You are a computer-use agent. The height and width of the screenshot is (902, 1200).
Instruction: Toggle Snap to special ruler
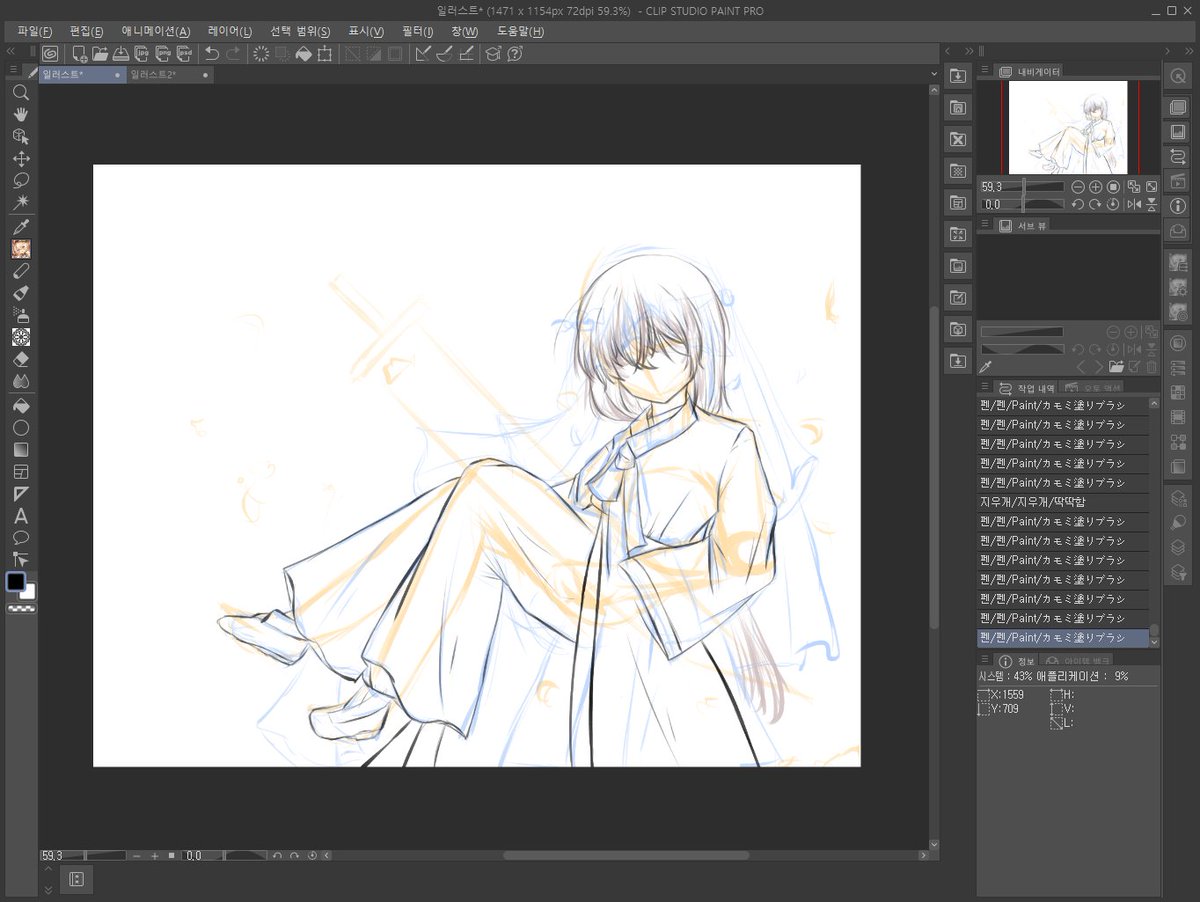[444, 53]
